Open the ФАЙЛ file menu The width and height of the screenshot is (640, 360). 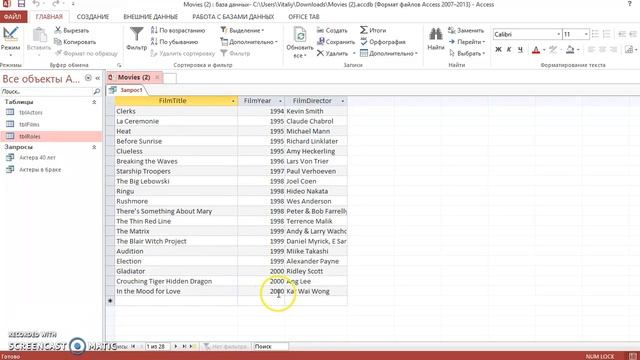[x=13, y=17]
